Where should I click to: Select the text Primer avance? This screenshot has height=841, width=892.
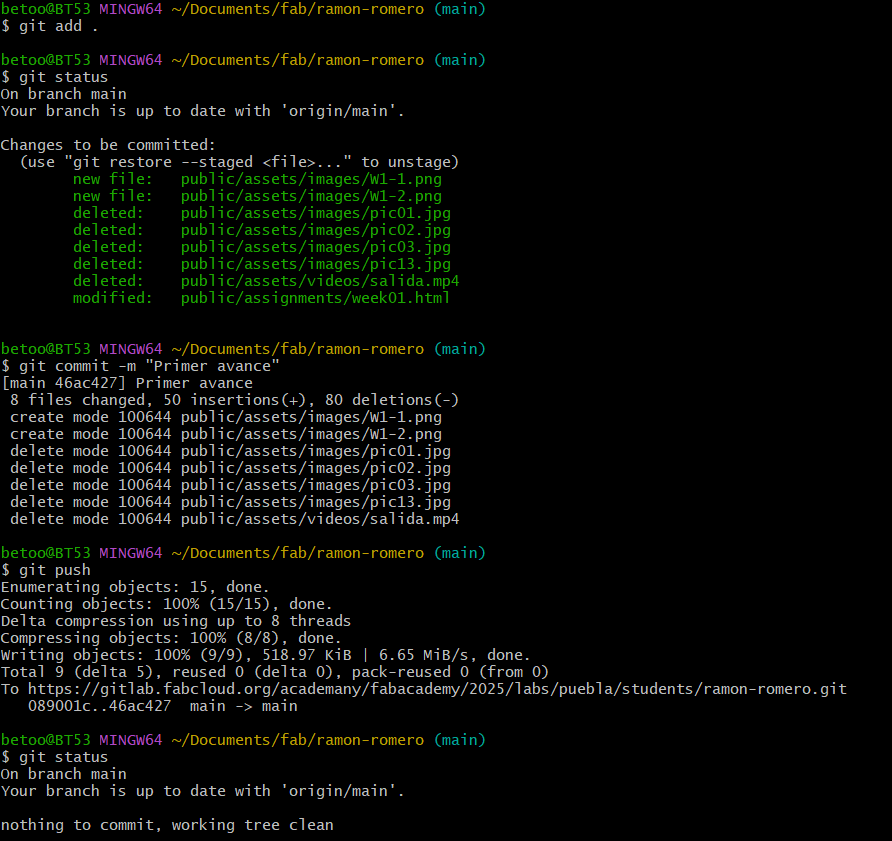193,382
